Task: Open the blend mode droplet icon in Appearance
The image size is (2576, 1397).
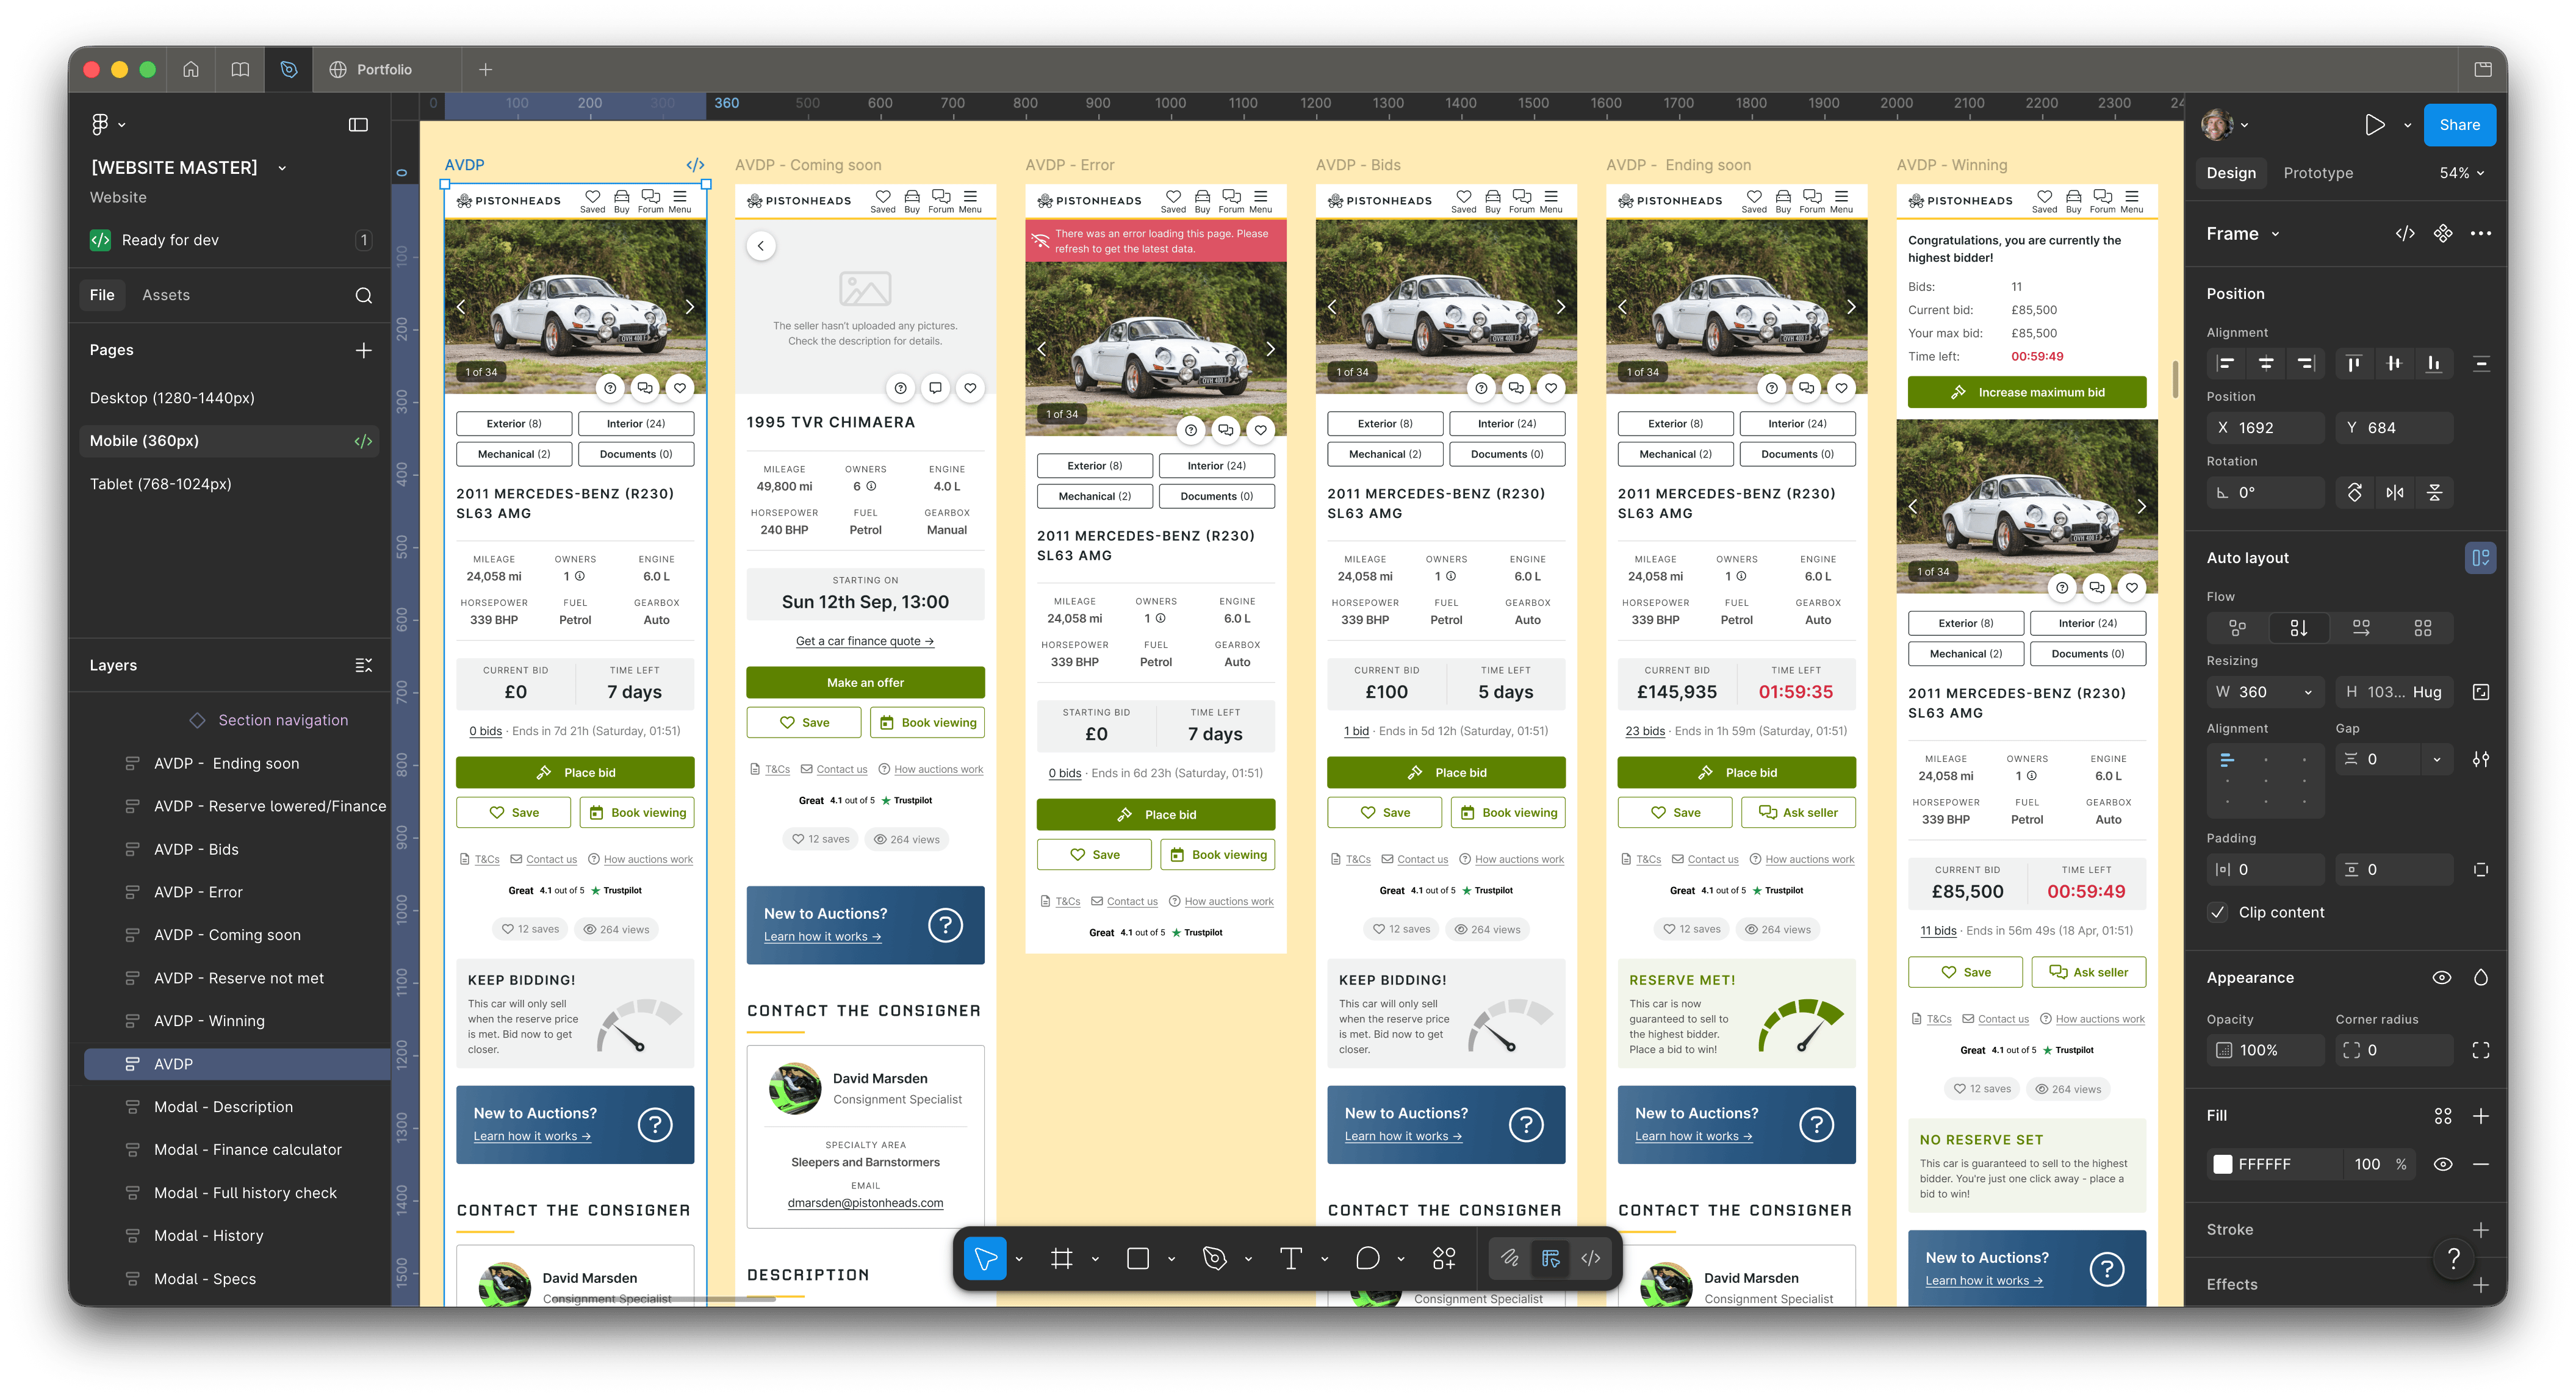Action: (2481, 977)
